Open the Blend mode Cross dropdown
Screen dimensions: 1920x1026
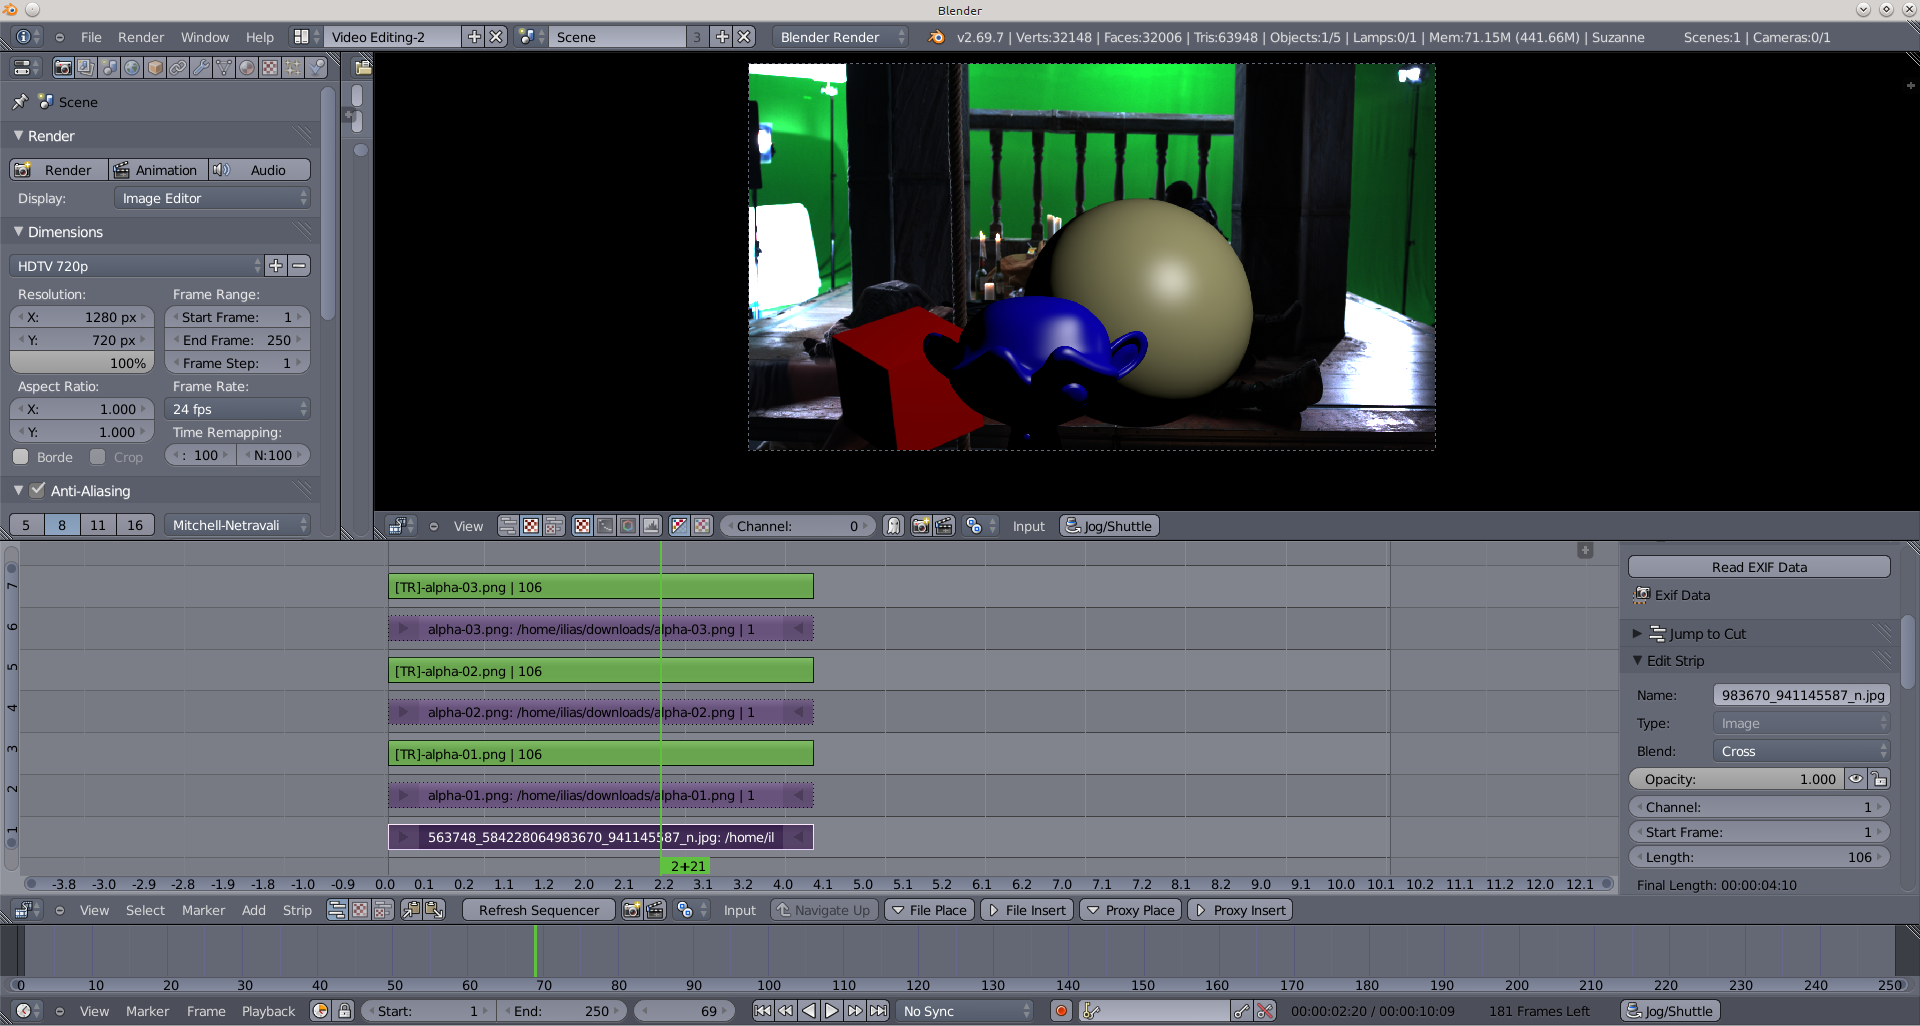pyautogui.click(x=1801, y=751)
